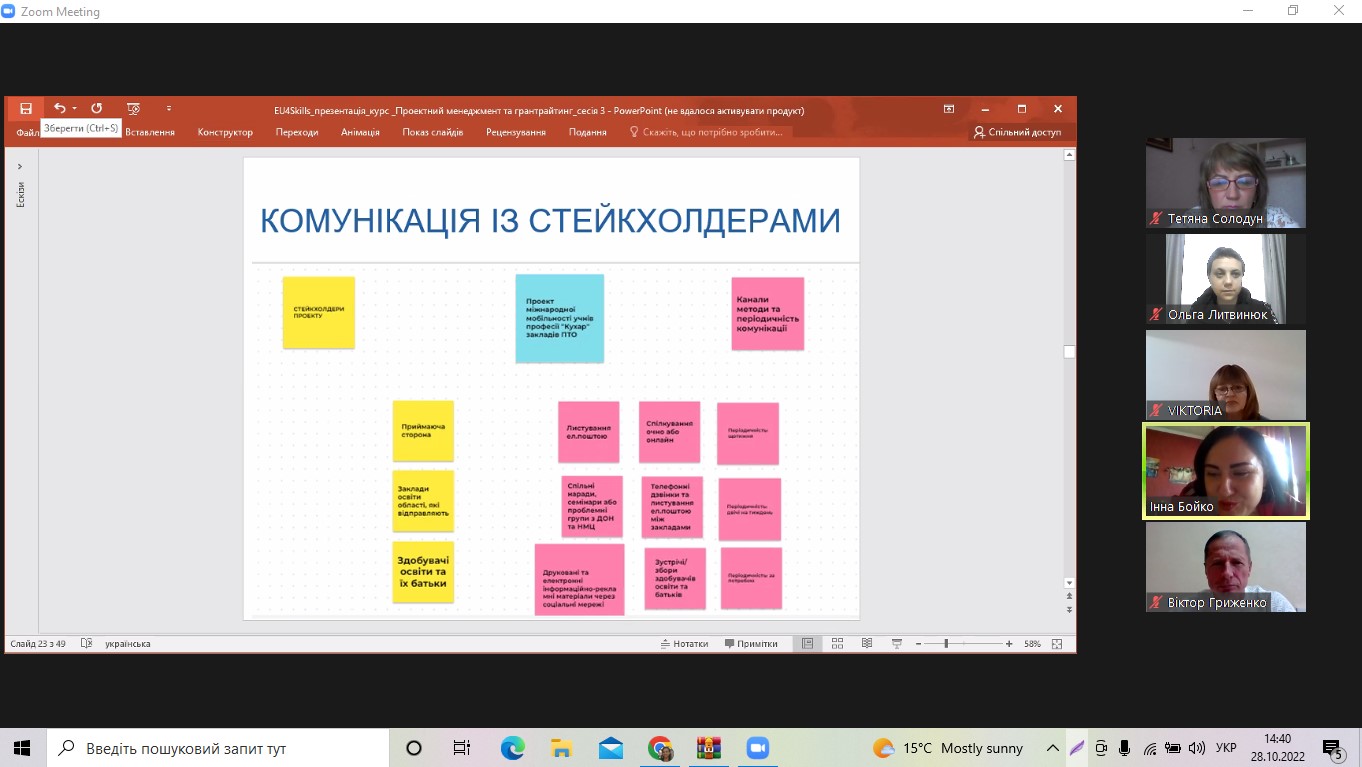Open Zoom app from the taskbar
1362x767 pixels.
coord(757,748)
